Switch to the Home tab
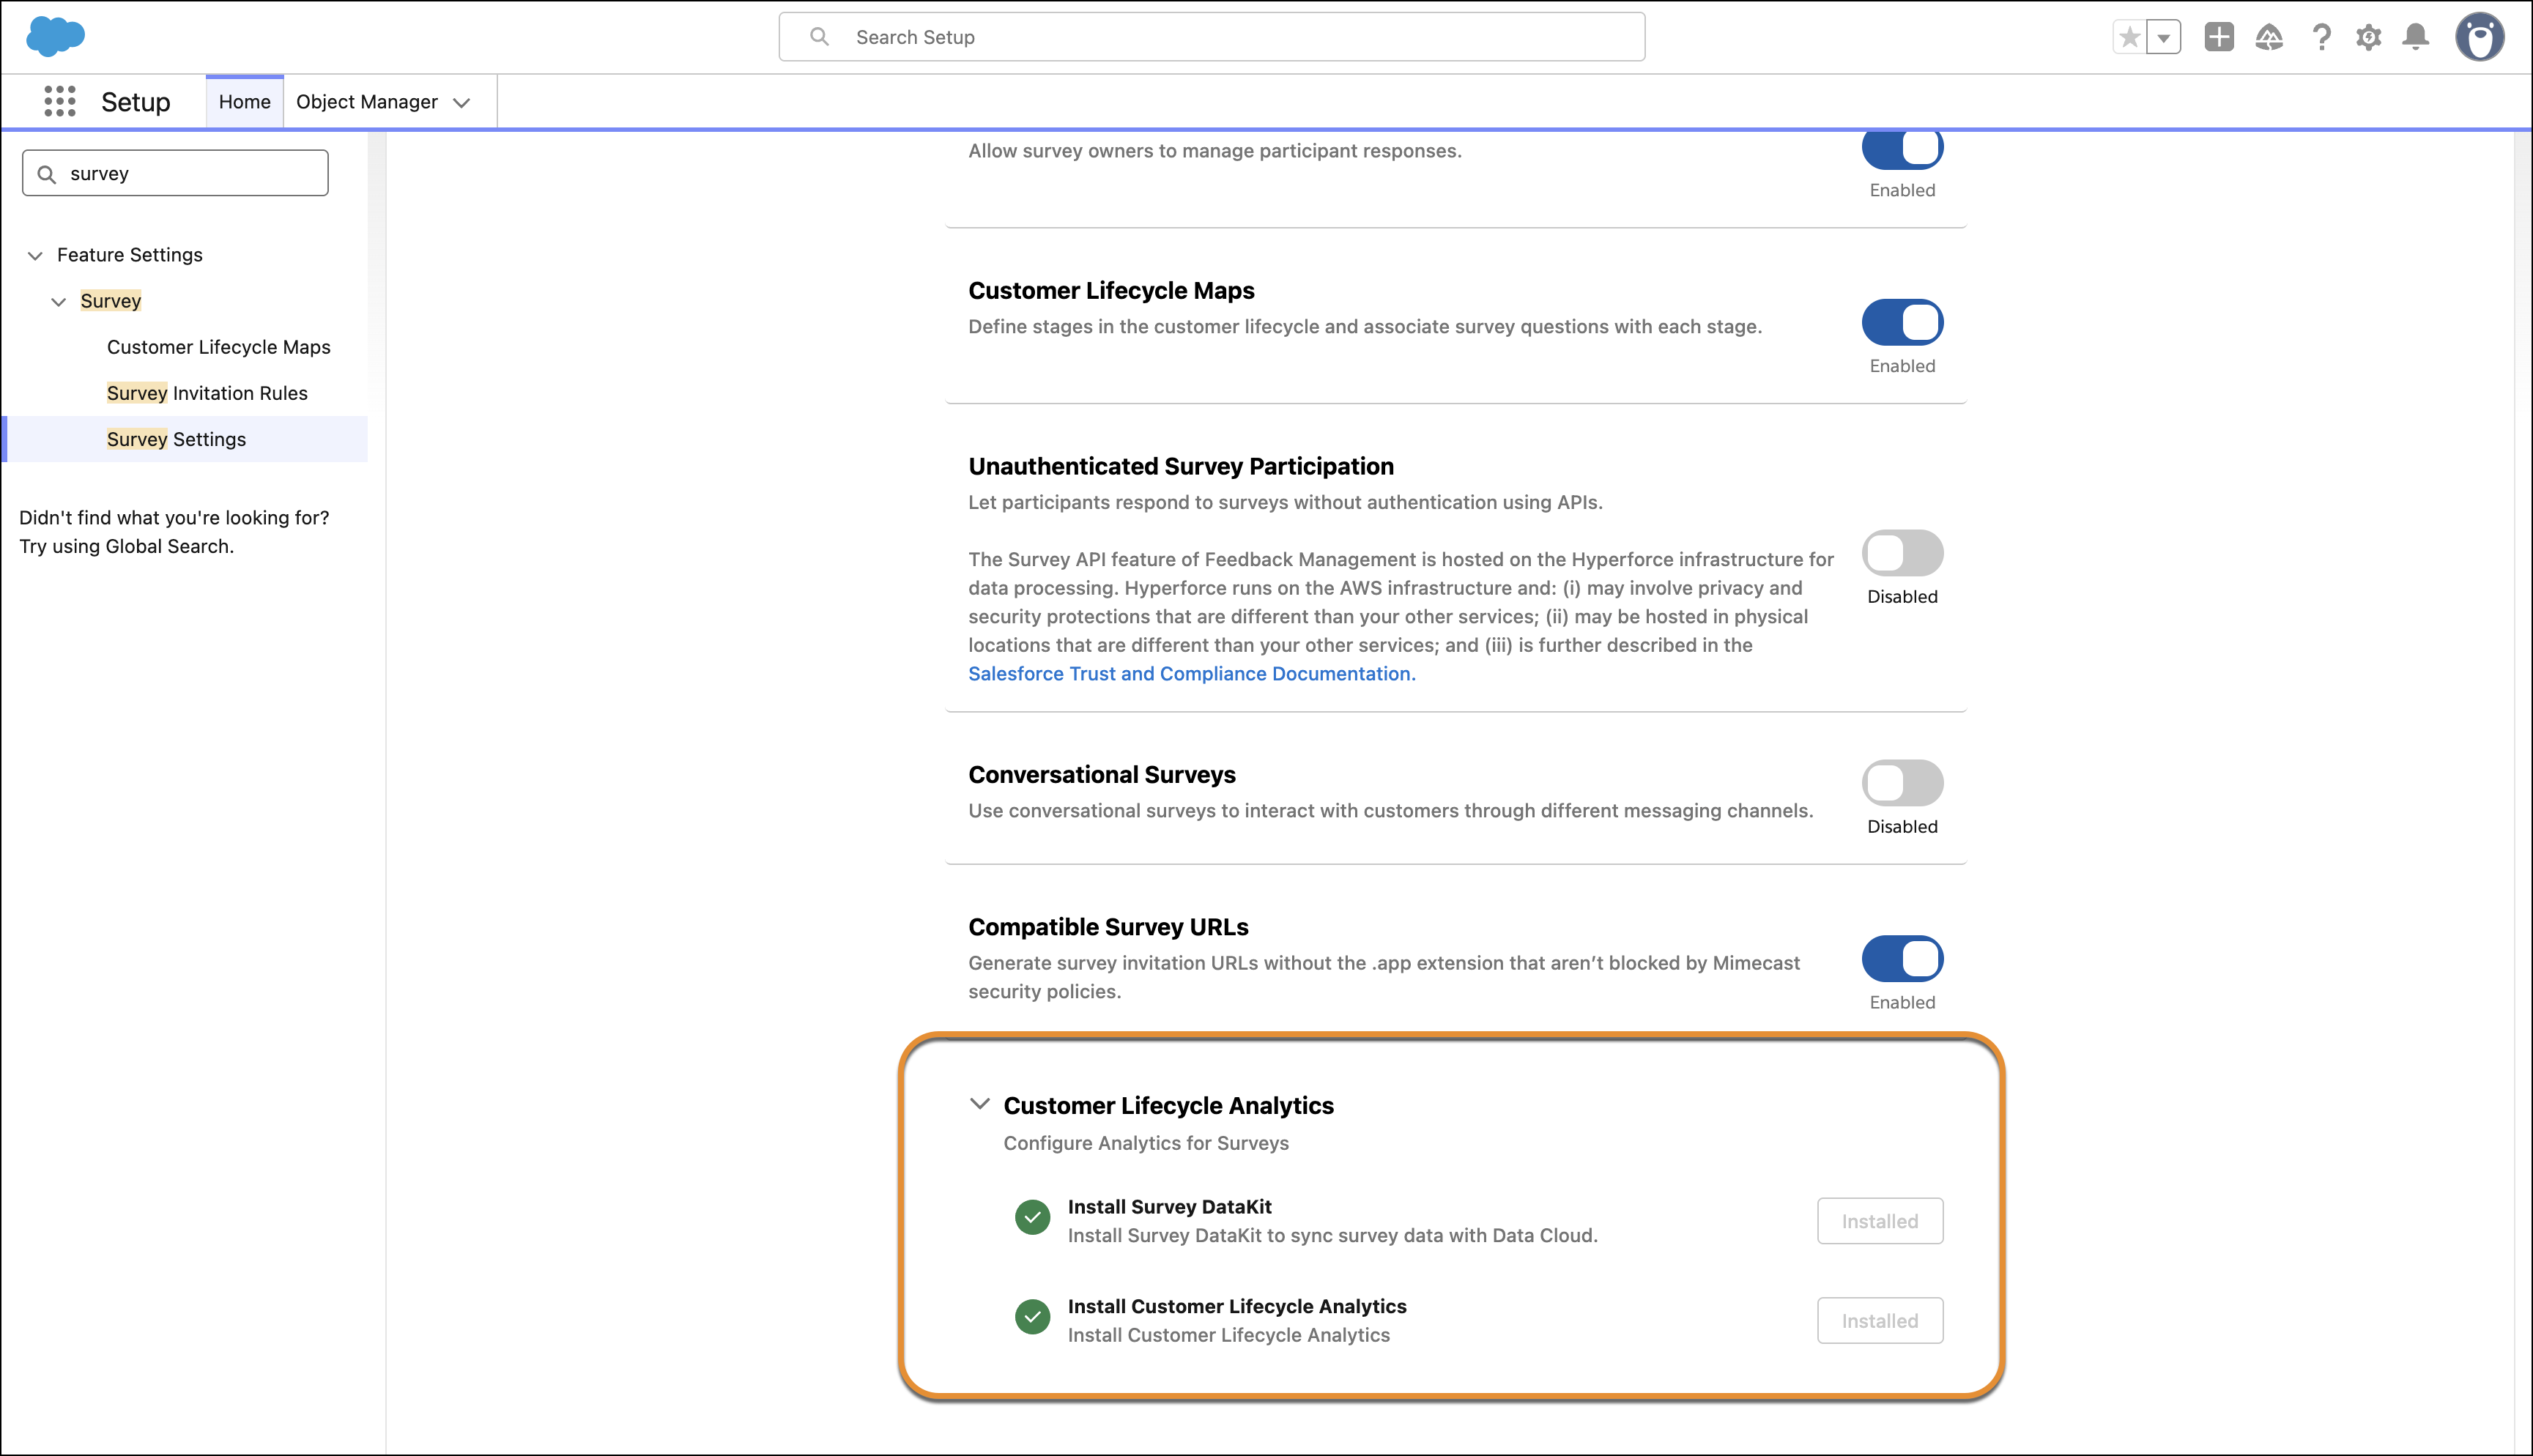This screenshot has height=1456, width=2533. 245,102
